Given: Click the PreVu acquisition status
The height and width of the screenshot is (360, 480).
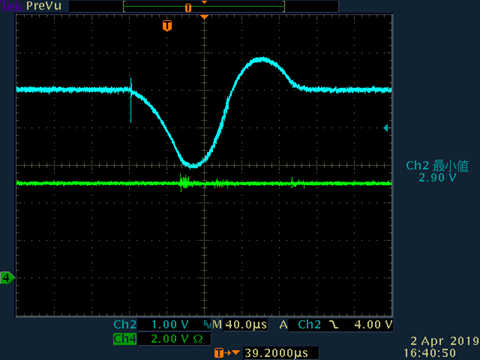Looking at the screenshot, I should click(44, 6).
